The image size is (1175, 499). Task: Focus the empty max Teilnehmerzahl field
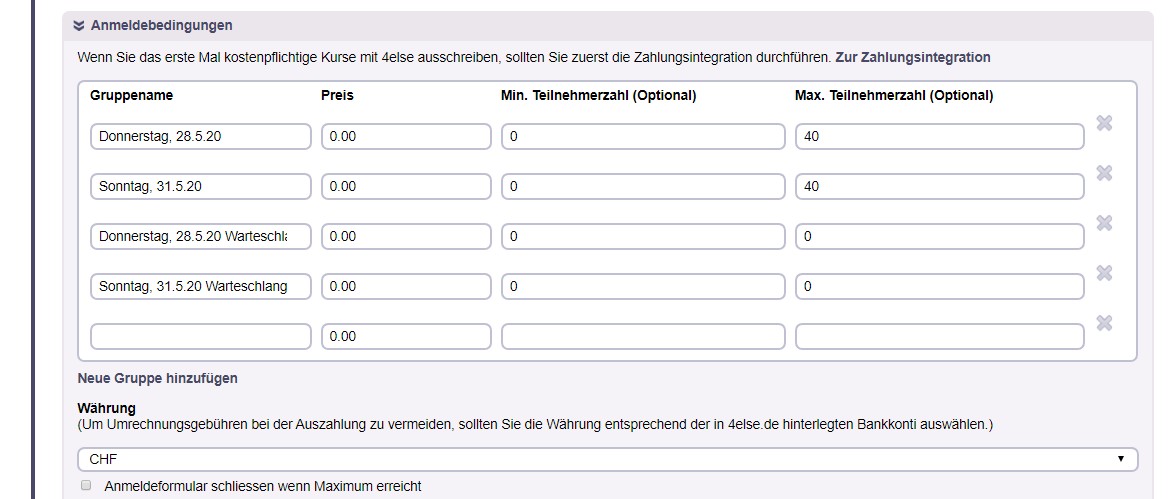point(939,336)
